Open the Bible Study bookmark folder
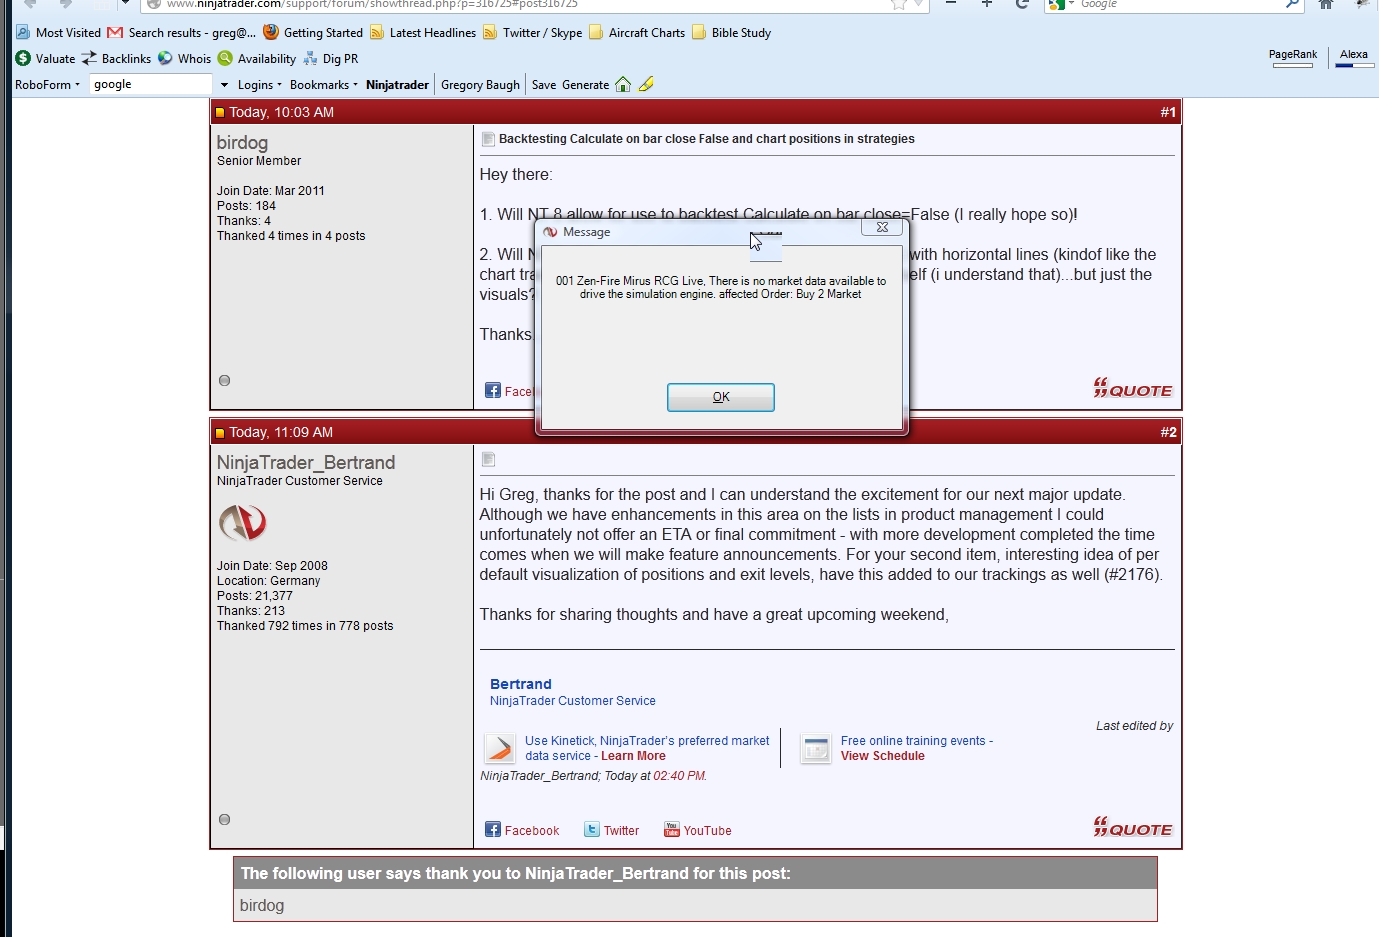Viewport: 1379px width, 937px height. (x=731, y=33)
